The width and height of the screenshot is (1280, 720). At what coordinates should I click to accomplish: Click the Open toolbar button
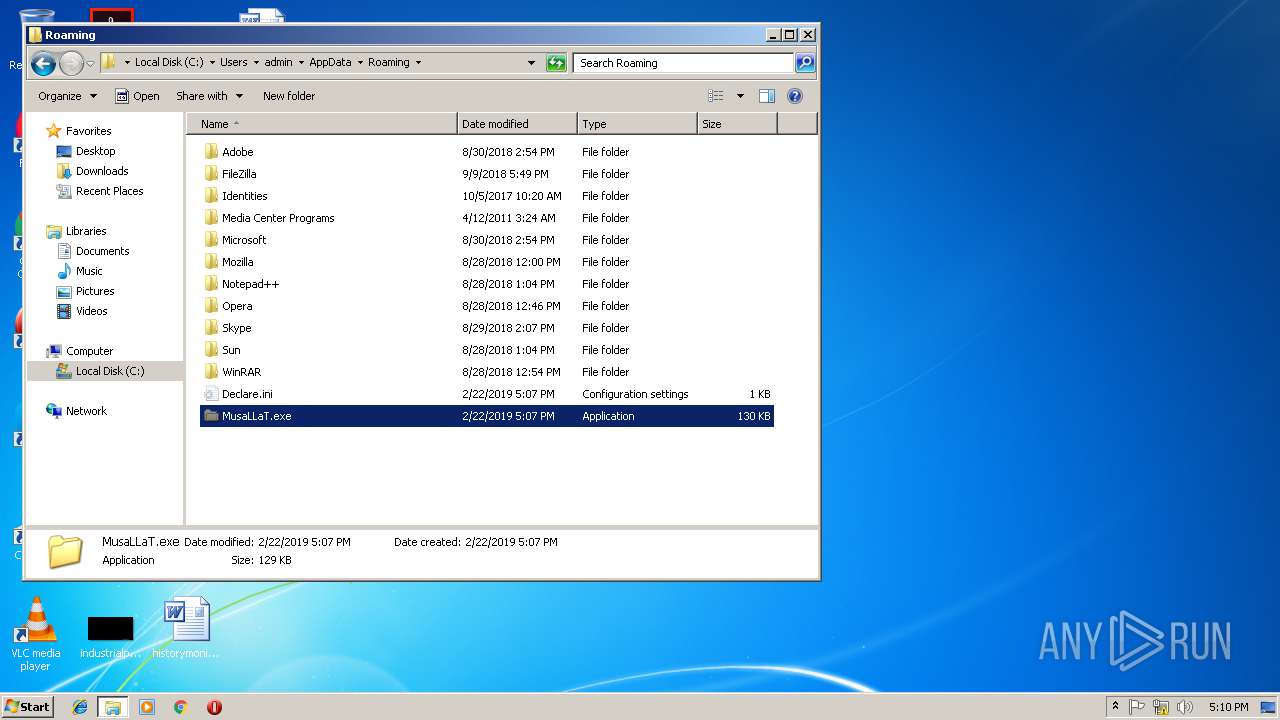(x=137, y=96)
